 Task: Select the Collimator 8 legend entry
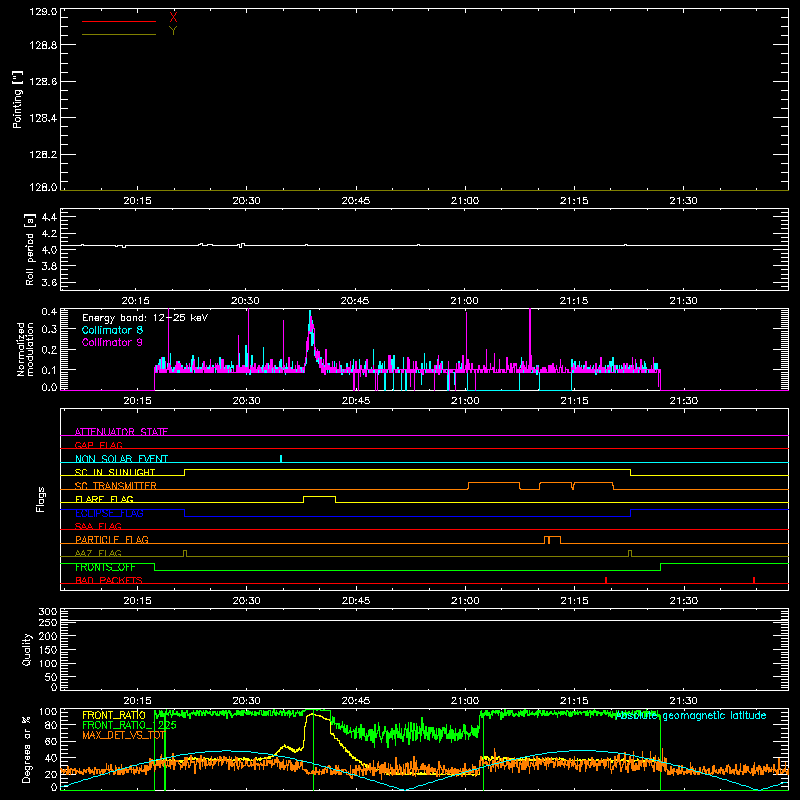click(112, 330)
